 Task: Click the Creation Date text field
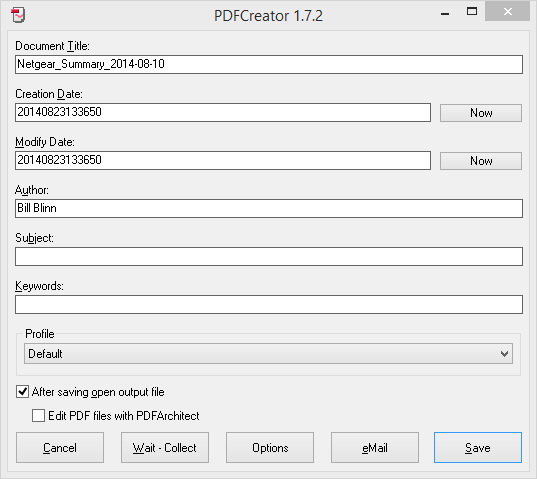tap(223, 112)
